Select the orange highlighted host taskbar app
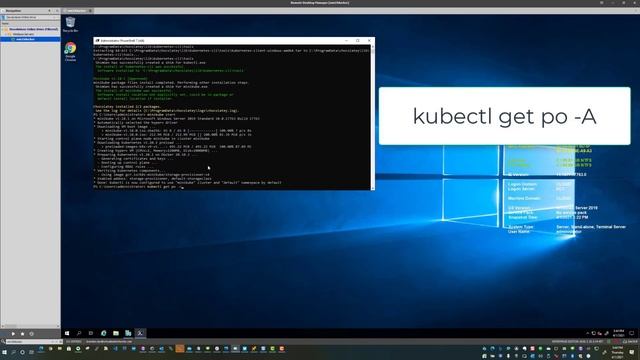 coord(180,349)
